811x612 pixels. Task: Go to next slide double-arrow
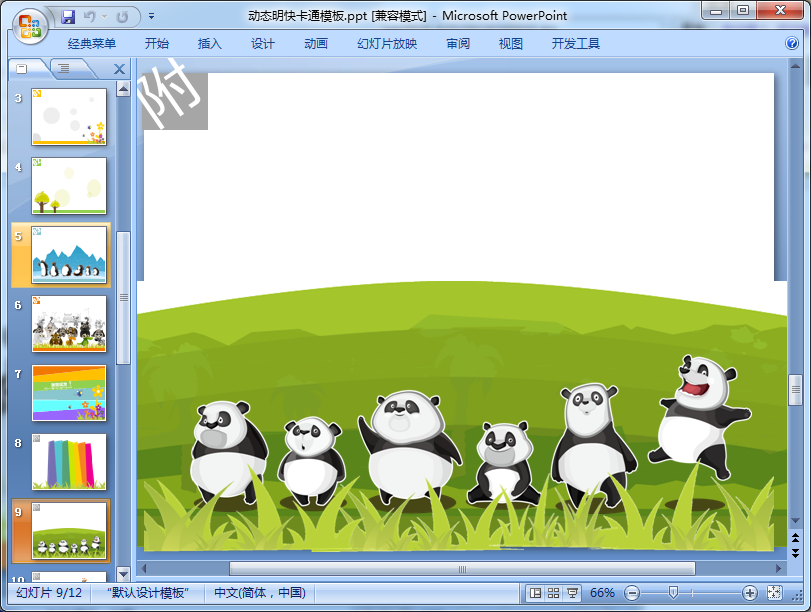(x=795, y=553)
